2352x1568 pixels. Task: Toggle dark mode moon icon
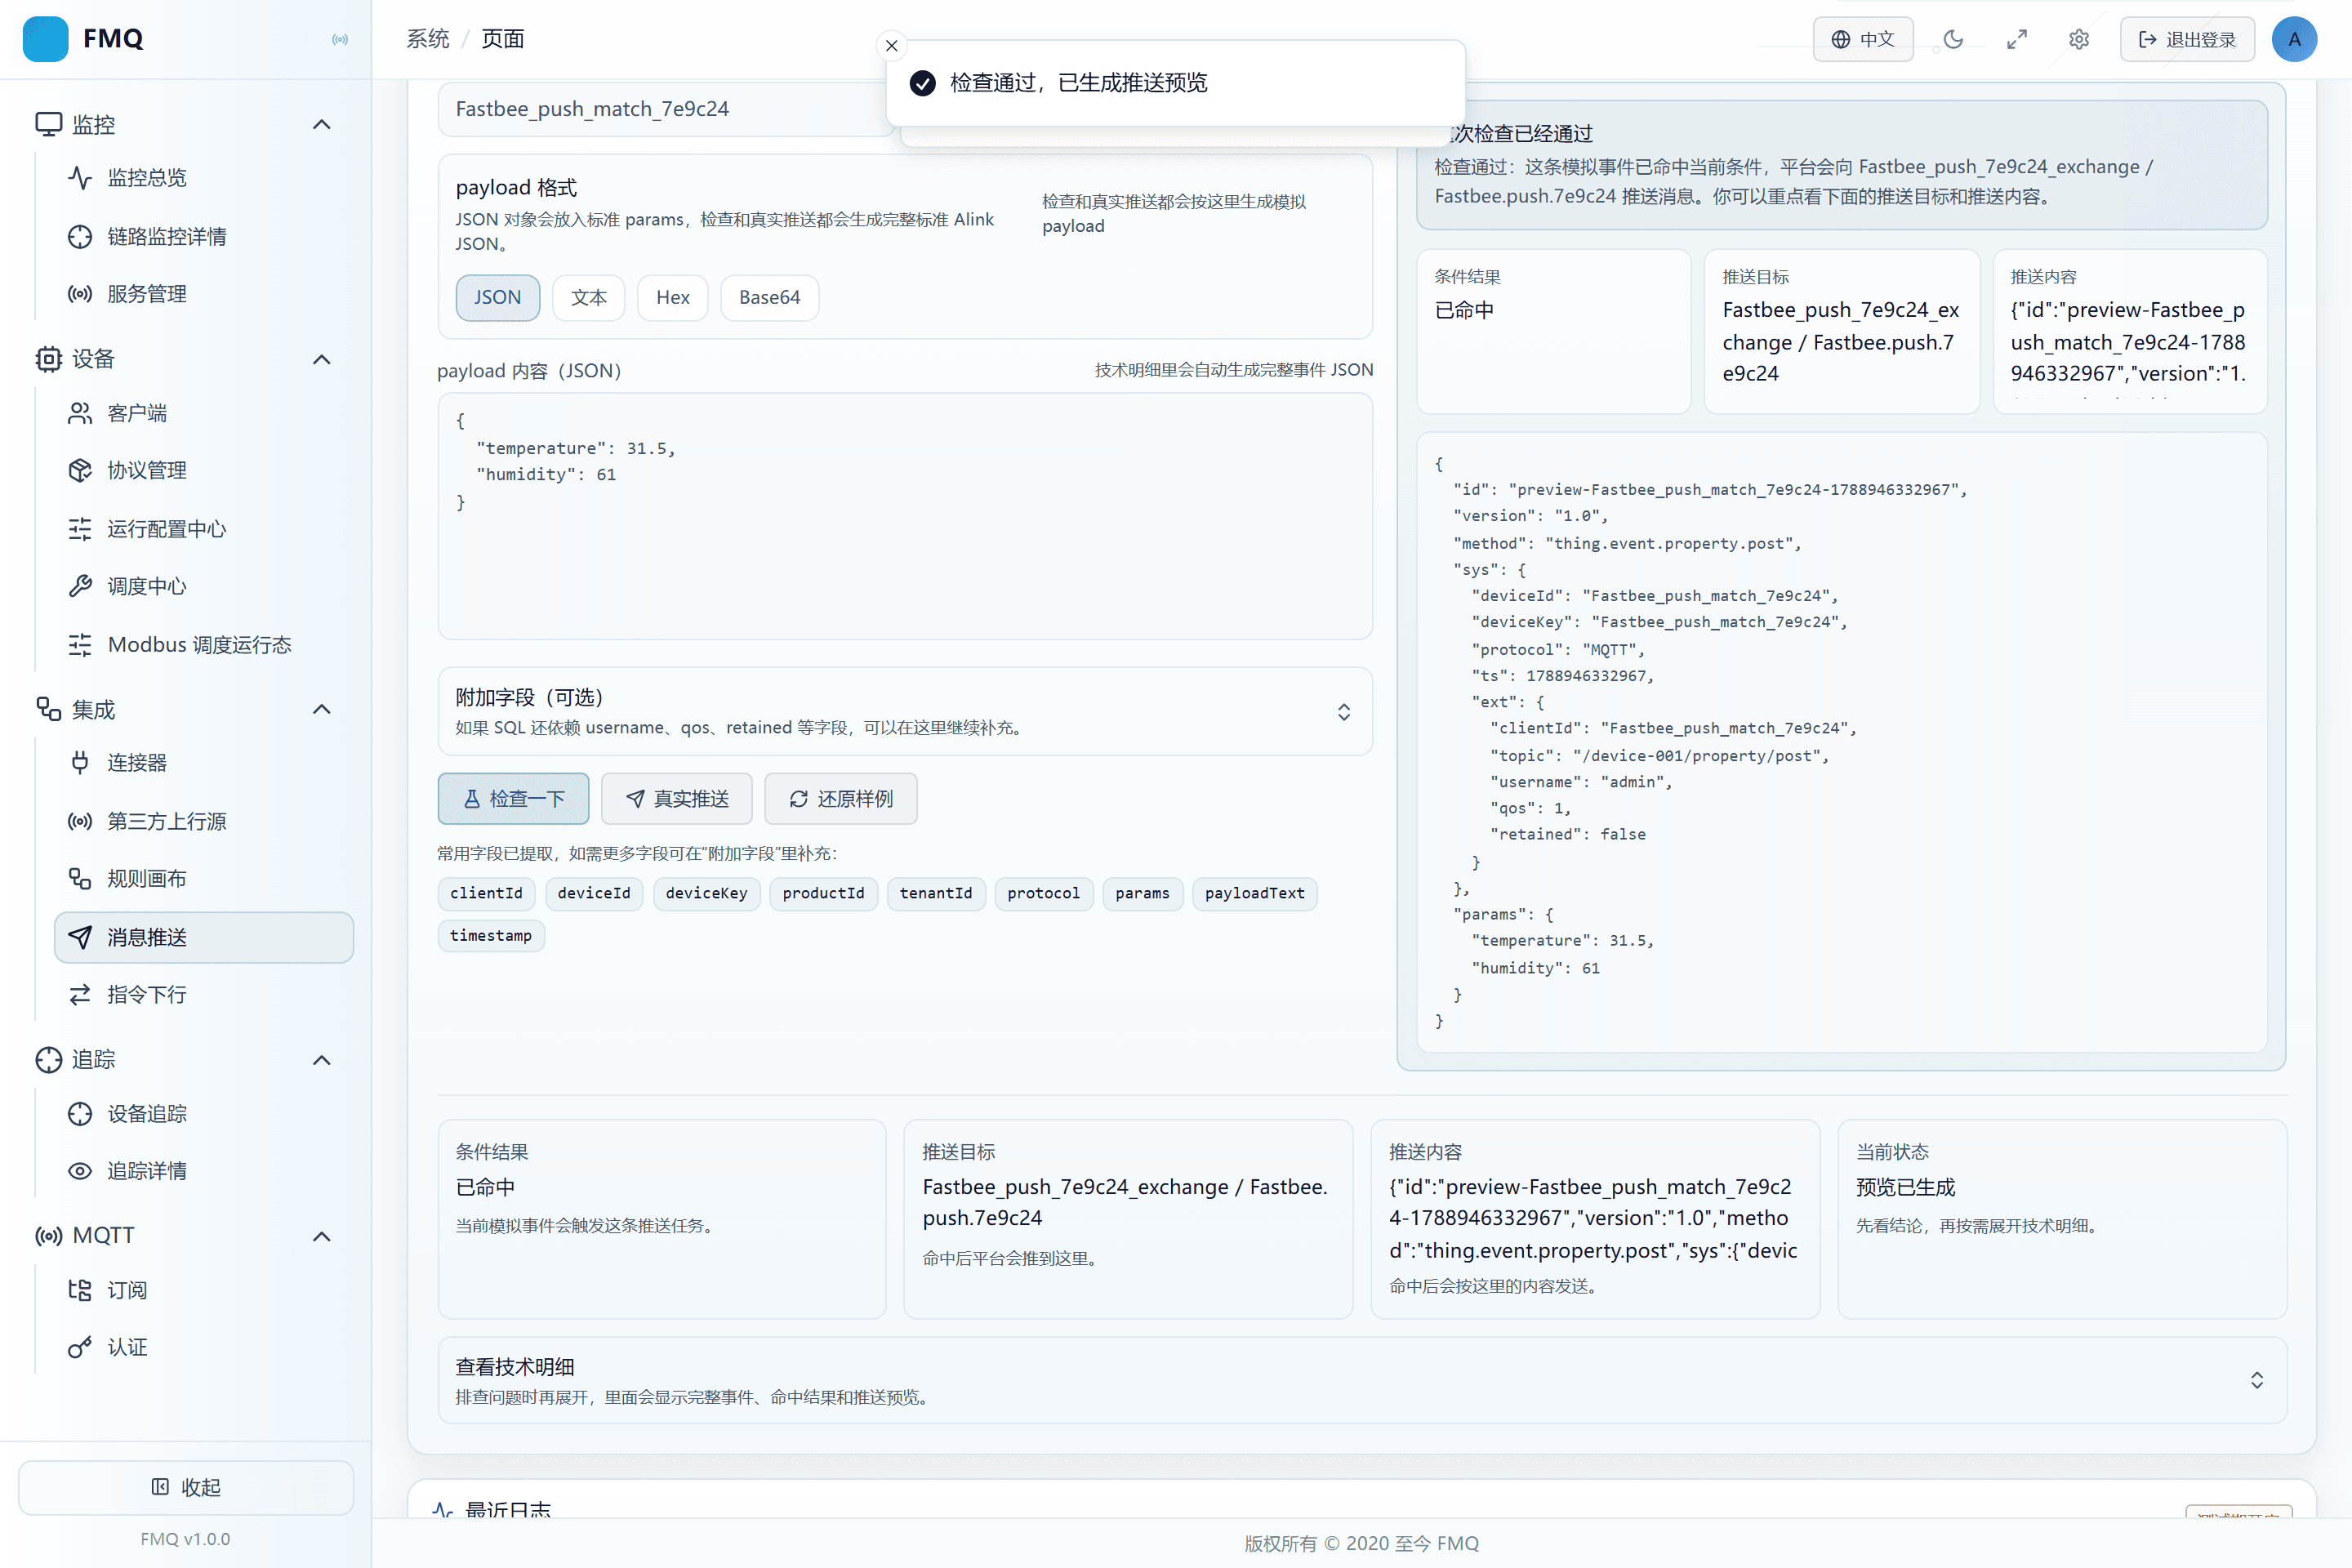(1953, 39)
